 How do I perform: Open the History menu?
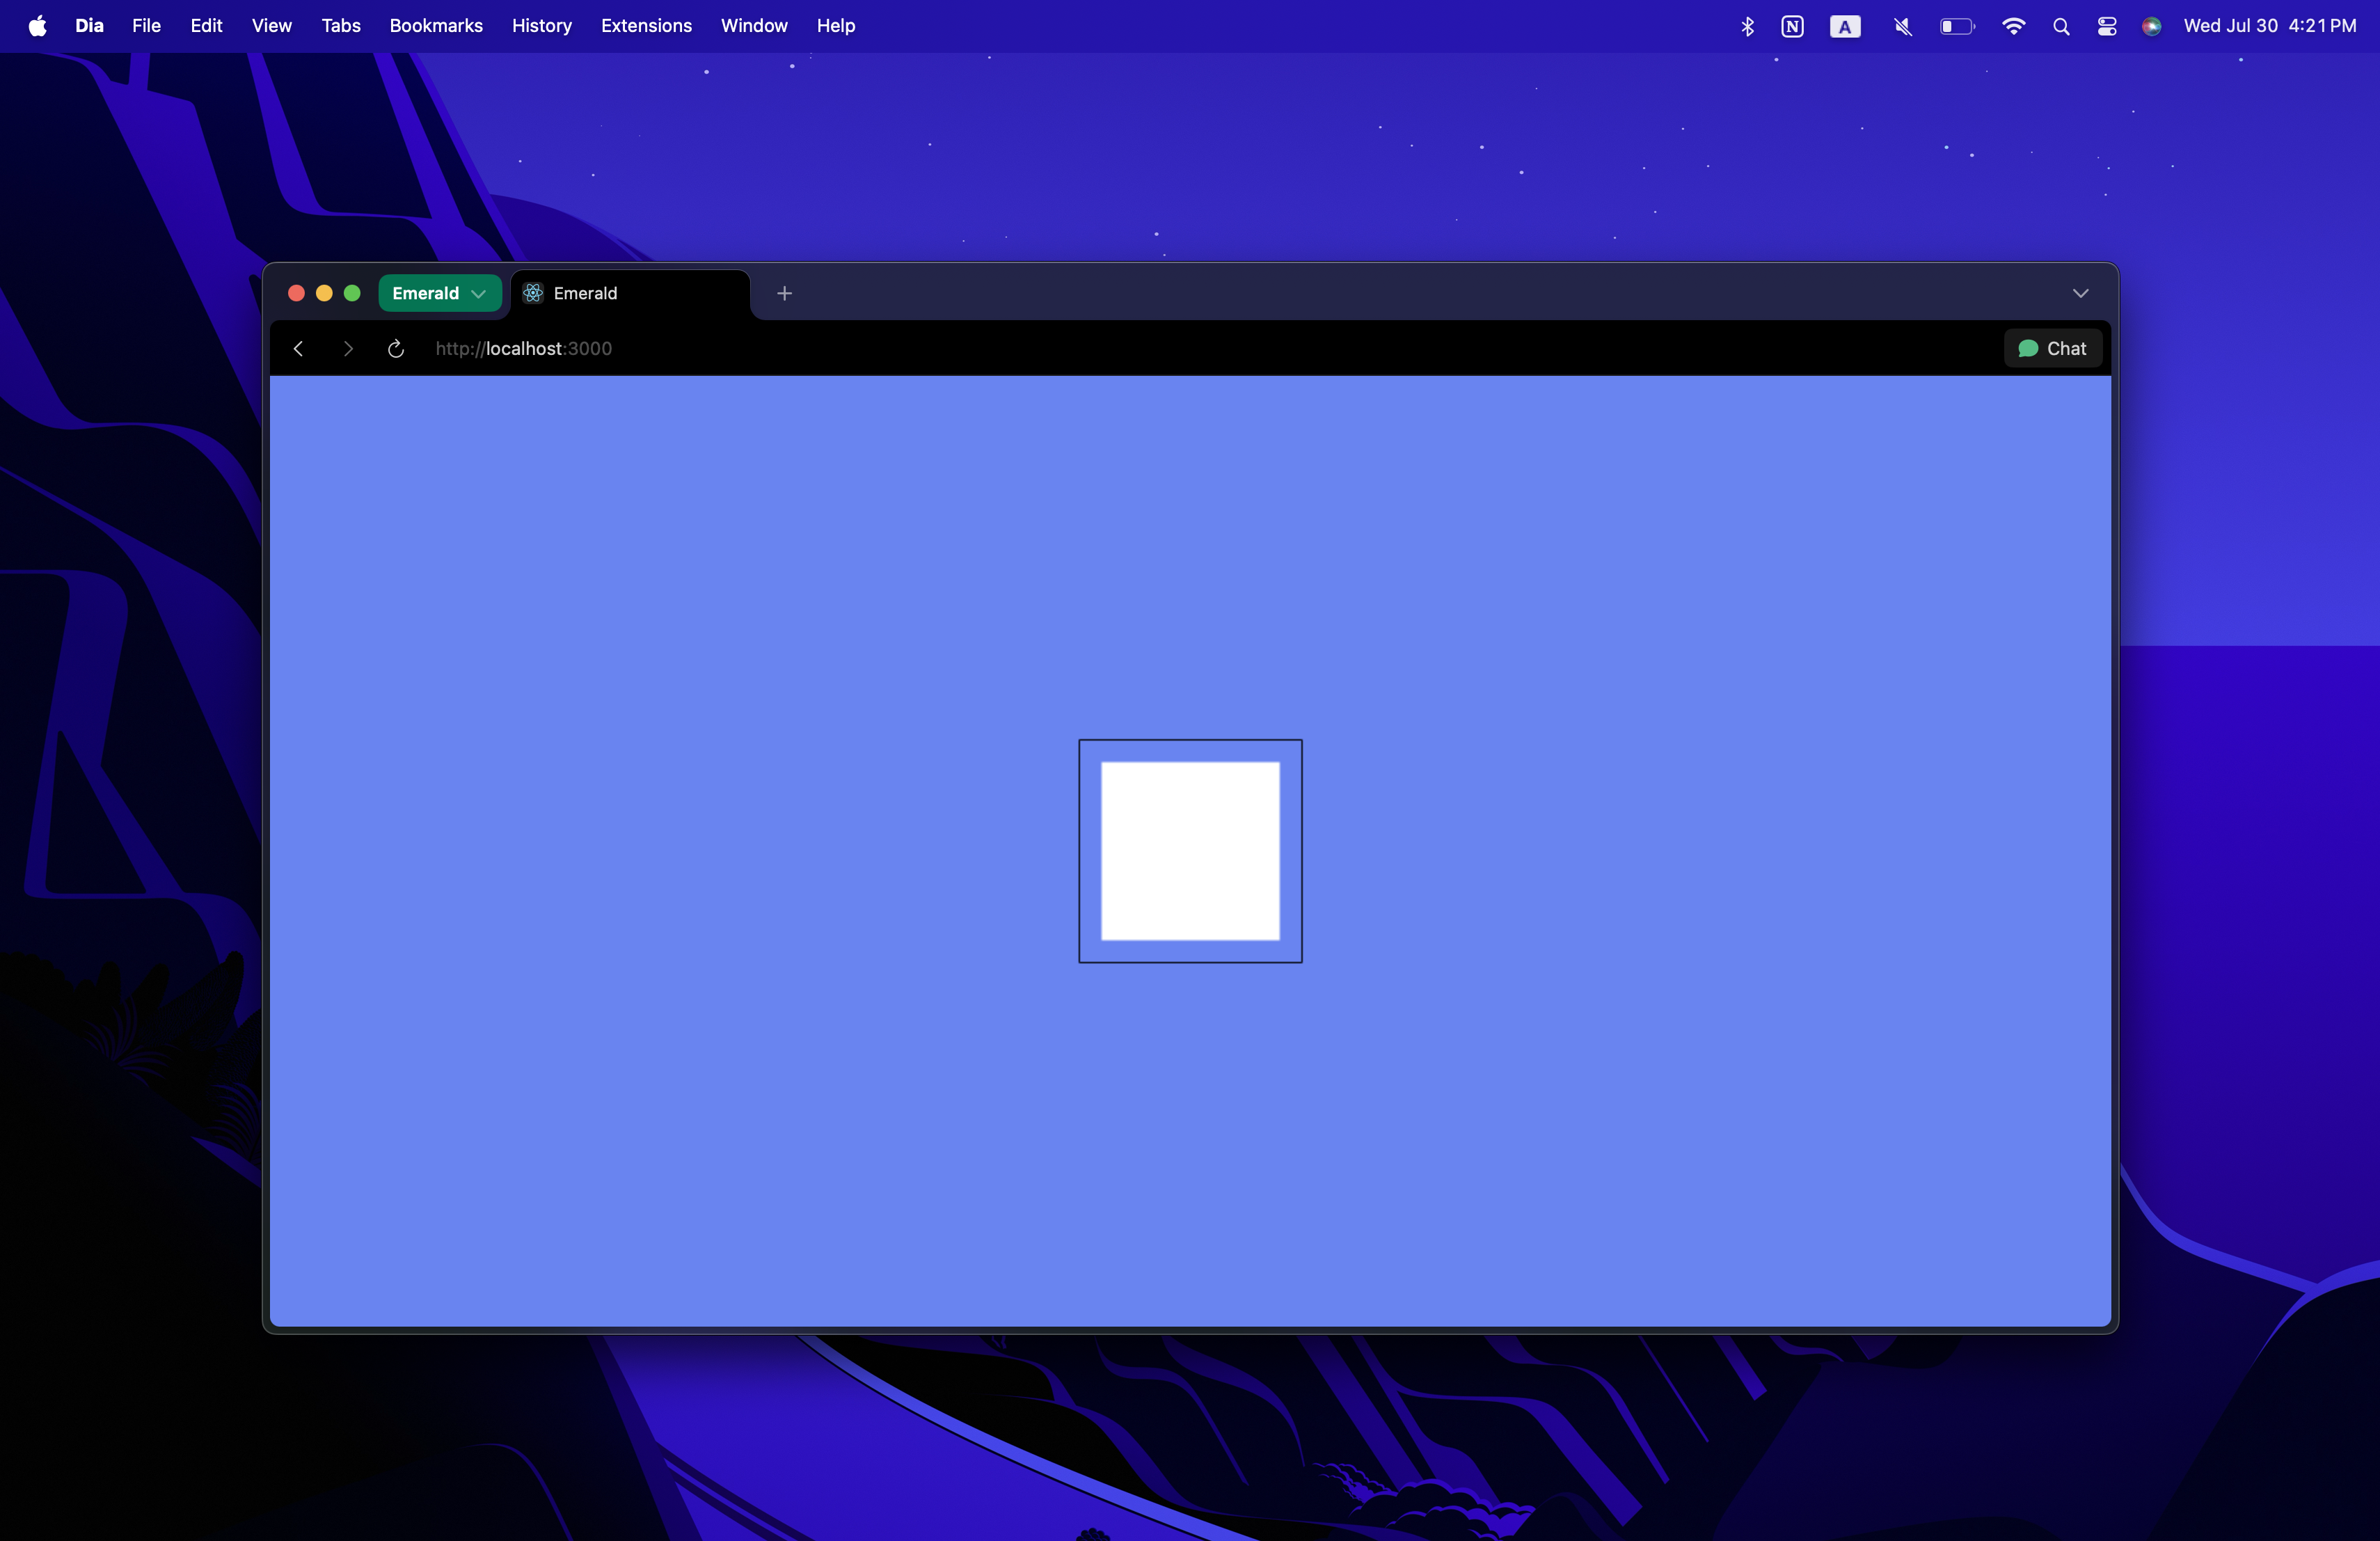point(542,26)
